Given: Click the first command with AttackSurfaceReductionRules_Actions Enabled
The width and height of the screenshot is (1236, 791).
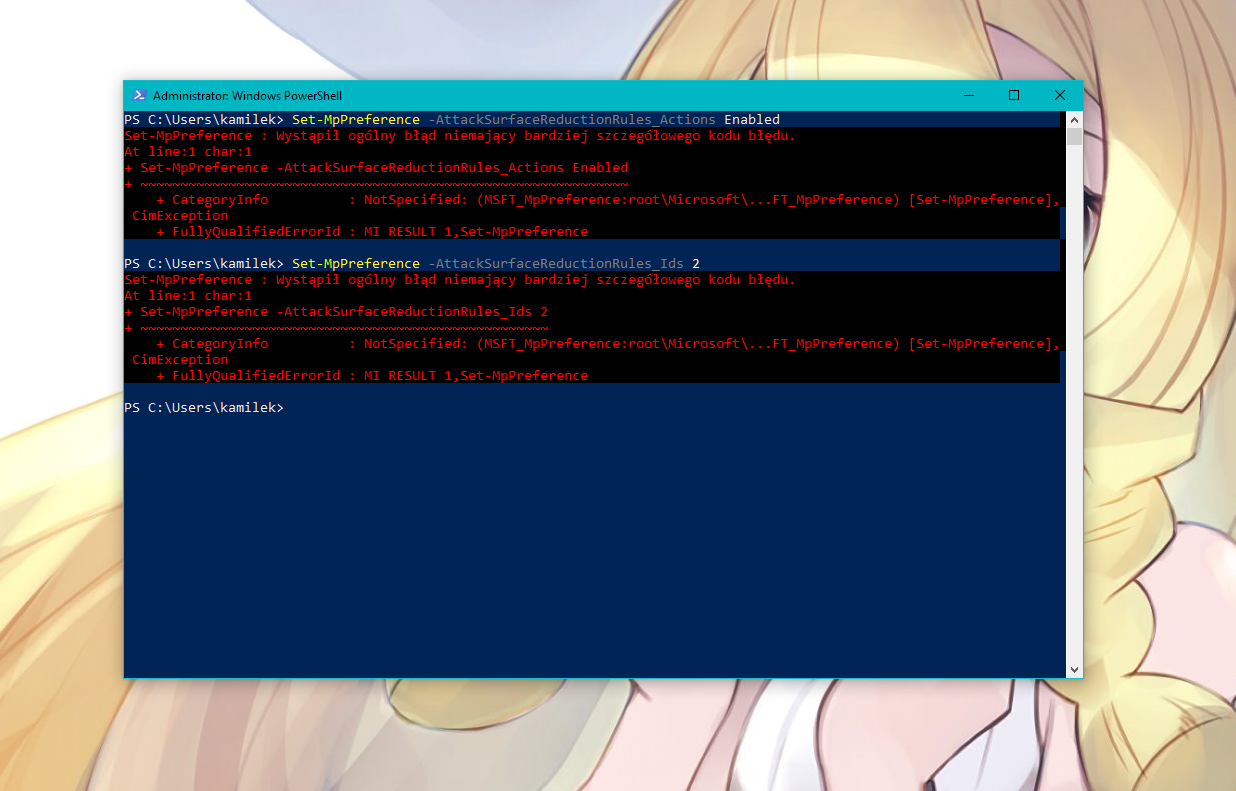Looking at the screenshot, I should (536, 119).
